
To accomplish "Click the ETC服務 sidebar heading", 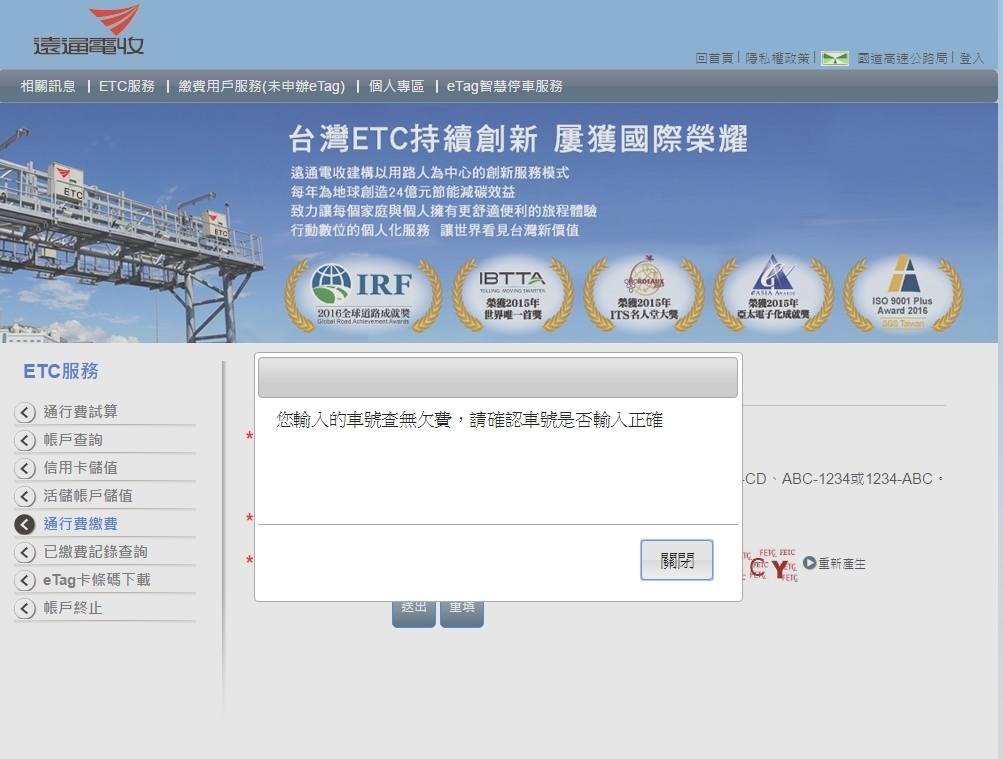I will pos(61,372).
